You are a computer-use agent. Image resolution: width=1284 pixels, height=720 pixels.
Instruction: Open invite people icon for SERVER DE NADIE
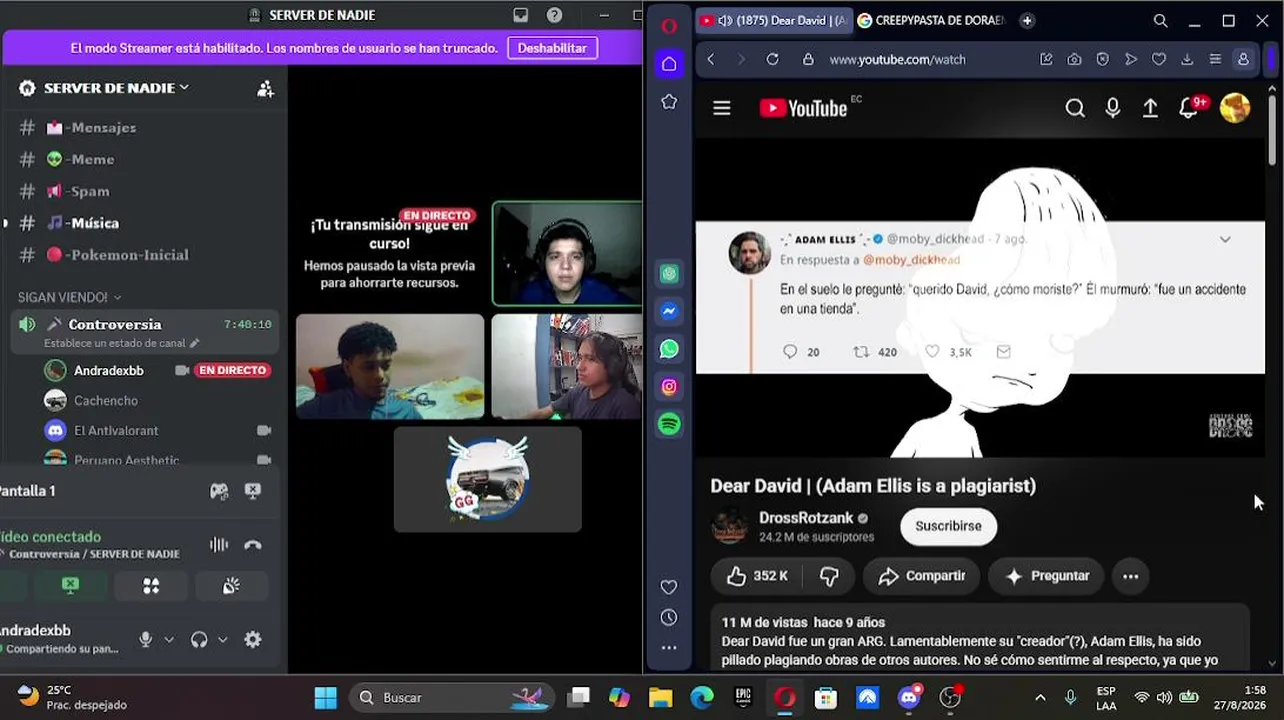[265, 88]
